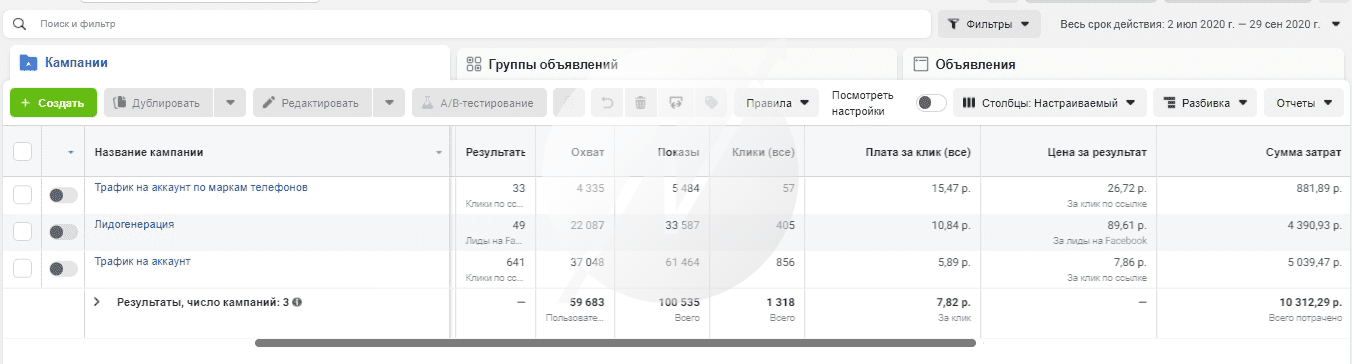Click the Редактировать button
This screenshot has width=1352, height=364.
coord(313,102)
